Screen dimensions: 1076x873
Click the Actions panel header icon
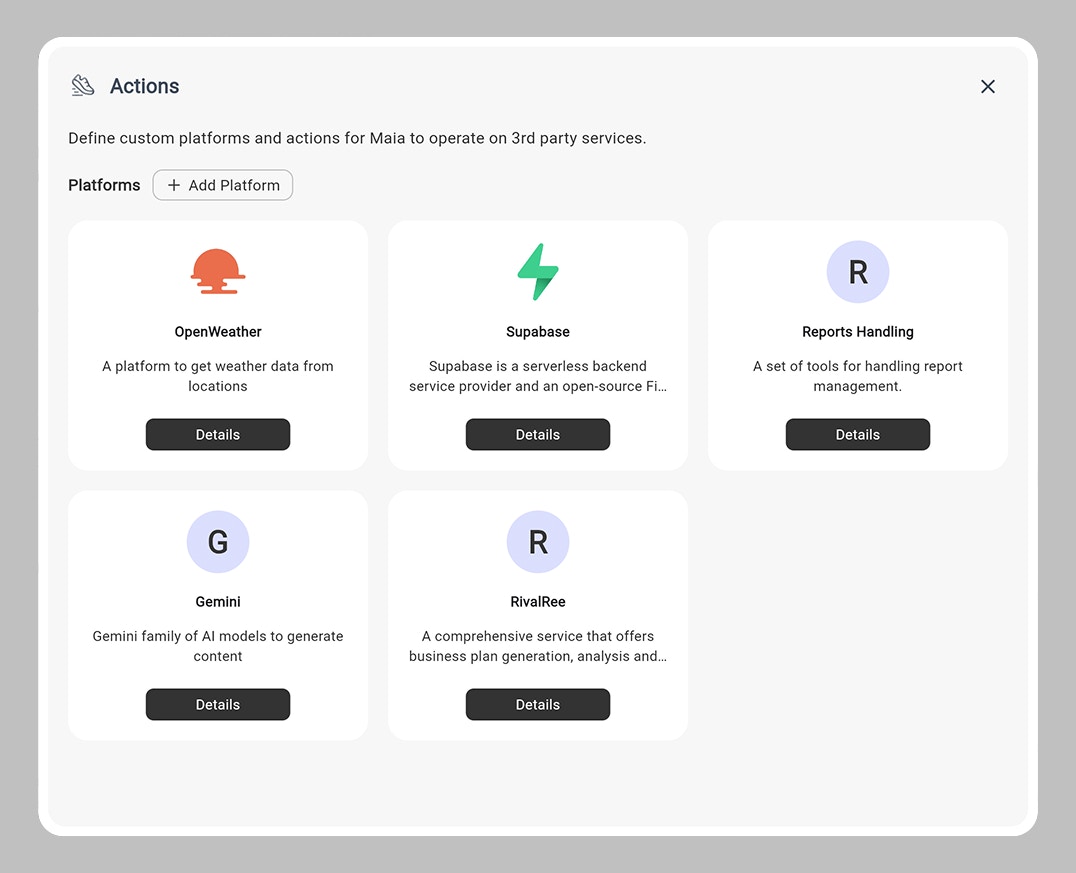coord(82,86)
